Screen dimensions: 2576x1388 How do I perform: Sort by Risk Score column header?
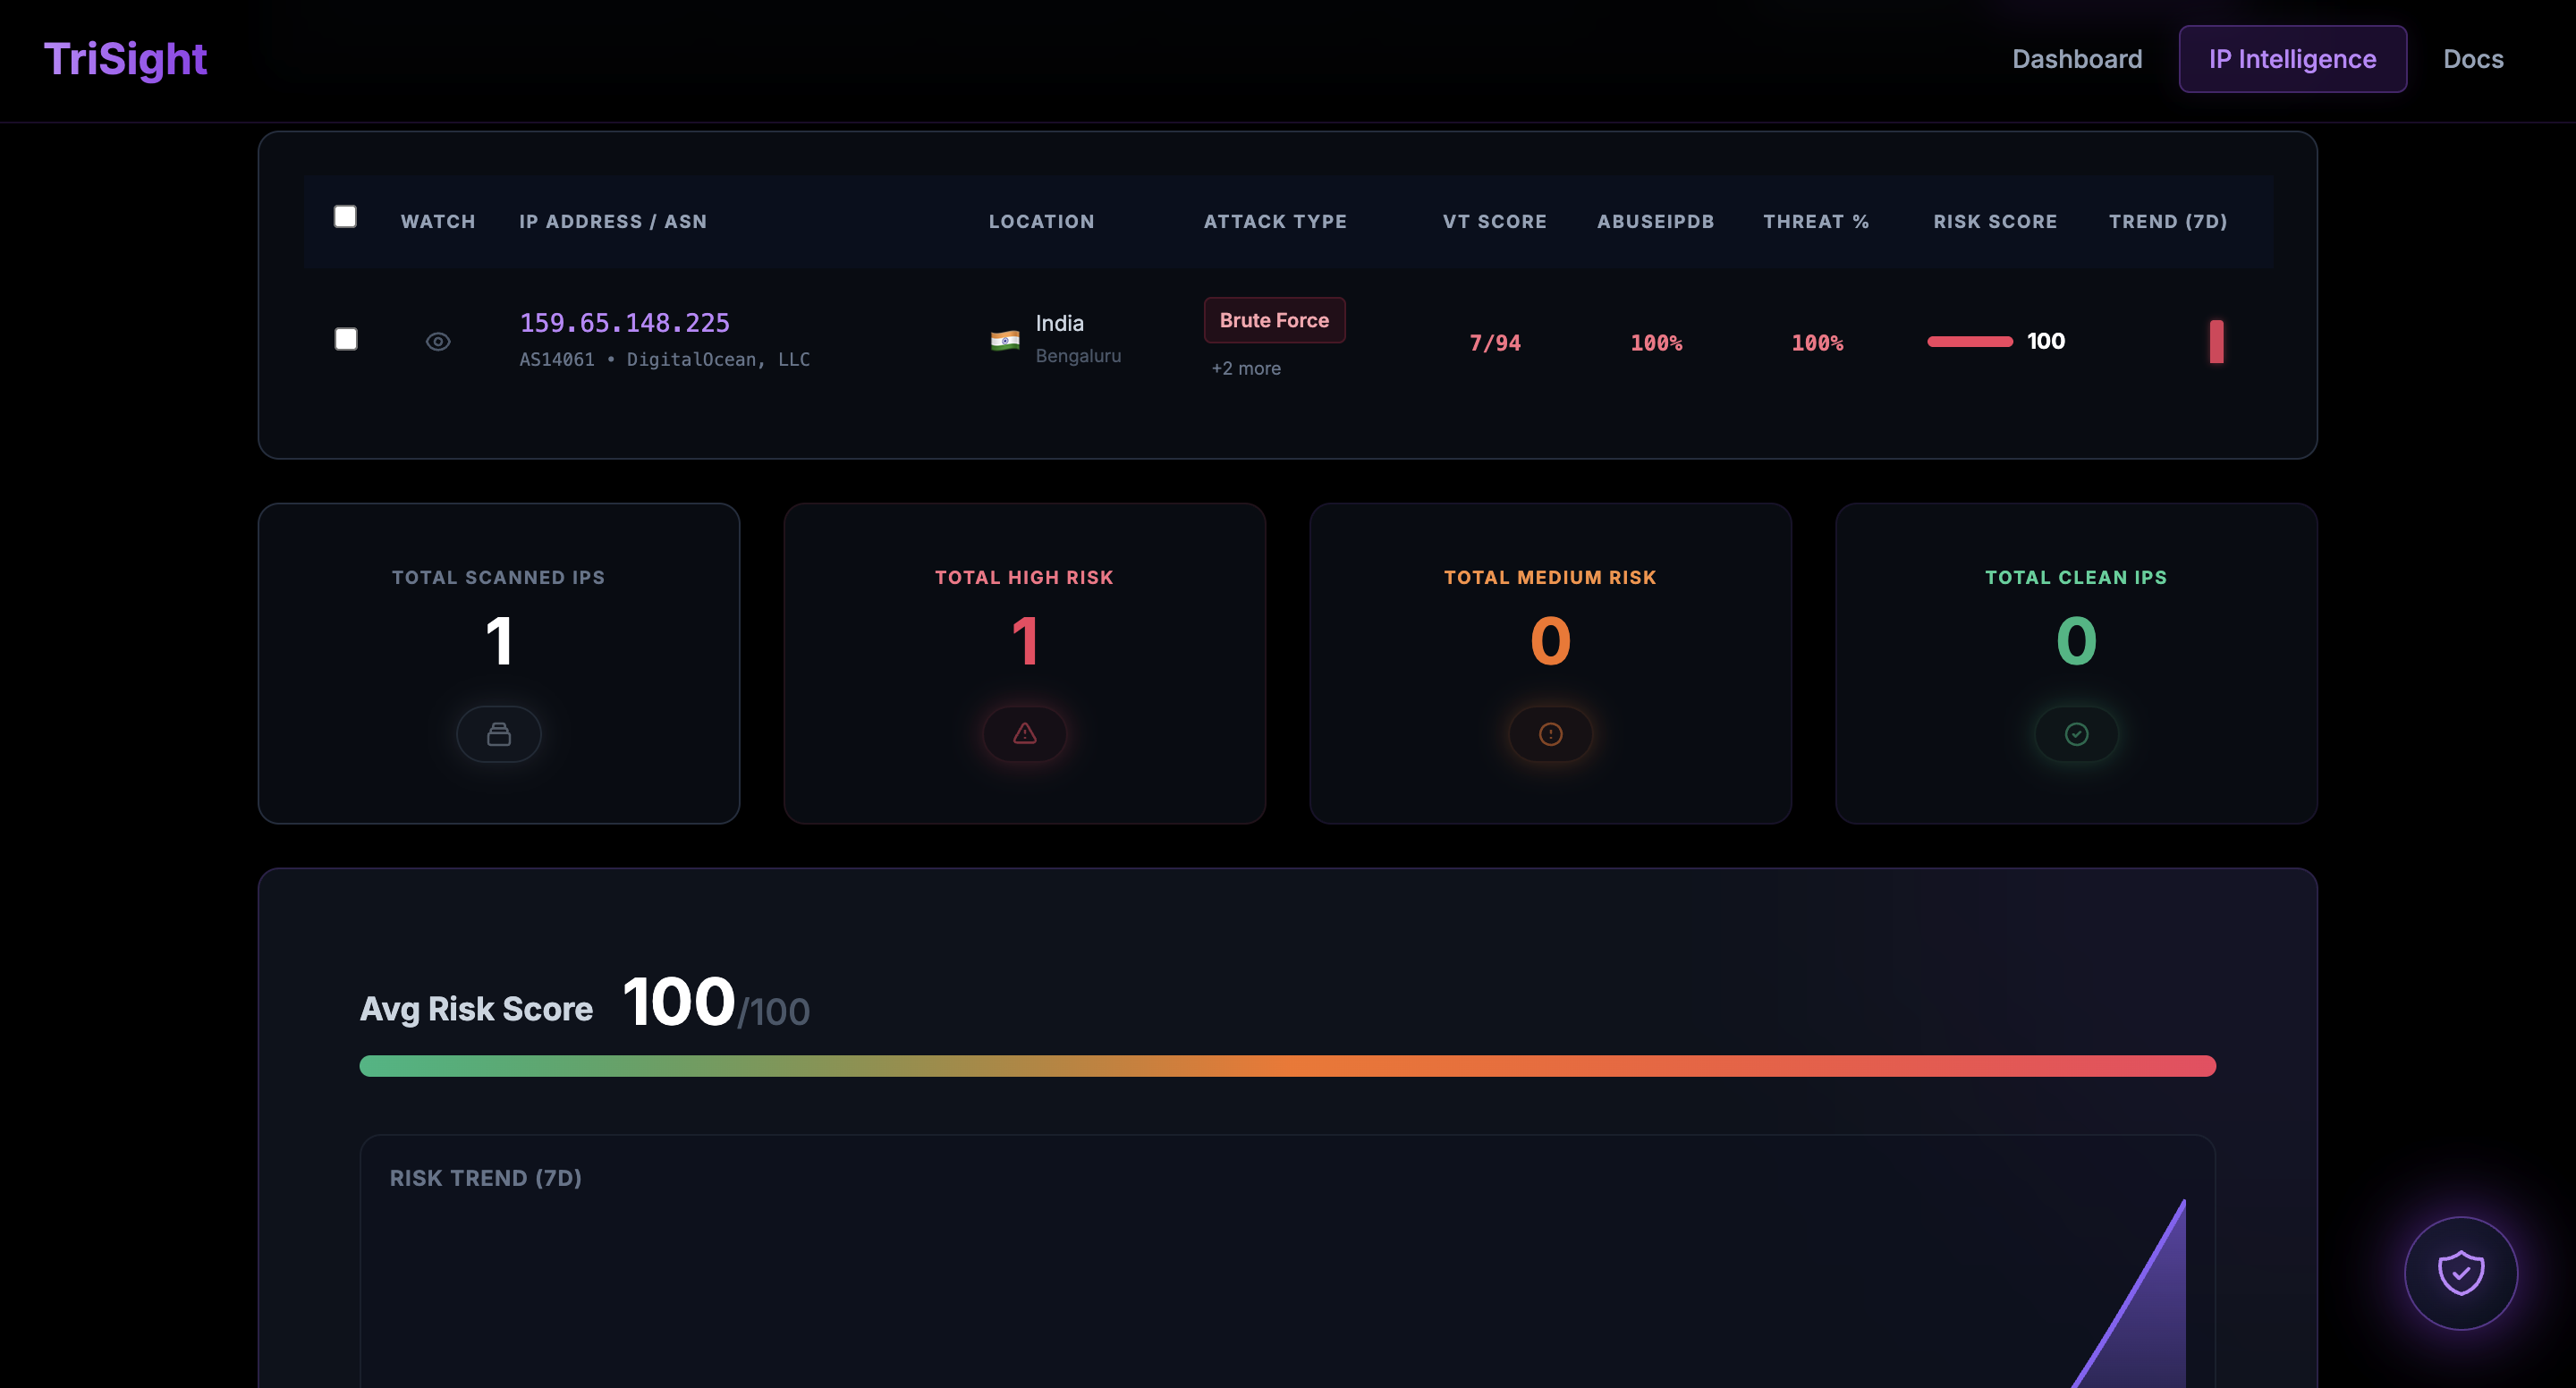click(1994, 222)
